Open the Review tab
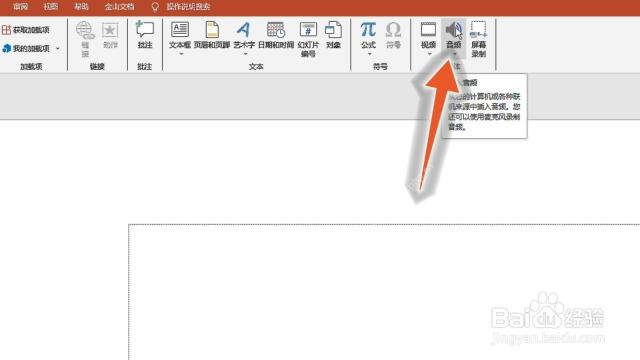Viewport: 640px width, 360px height. [x=20, y=7]
